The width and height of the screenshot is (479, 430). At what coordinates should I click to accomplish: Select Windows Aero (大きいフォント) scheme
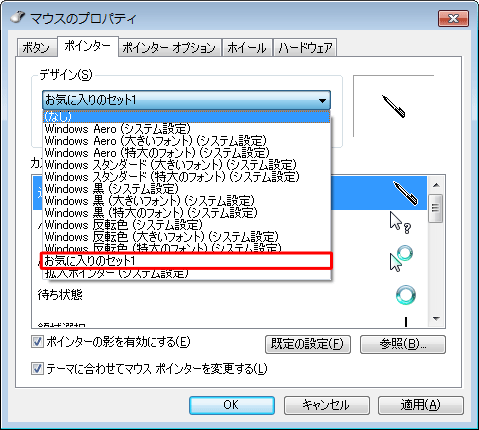click(187, 141)
